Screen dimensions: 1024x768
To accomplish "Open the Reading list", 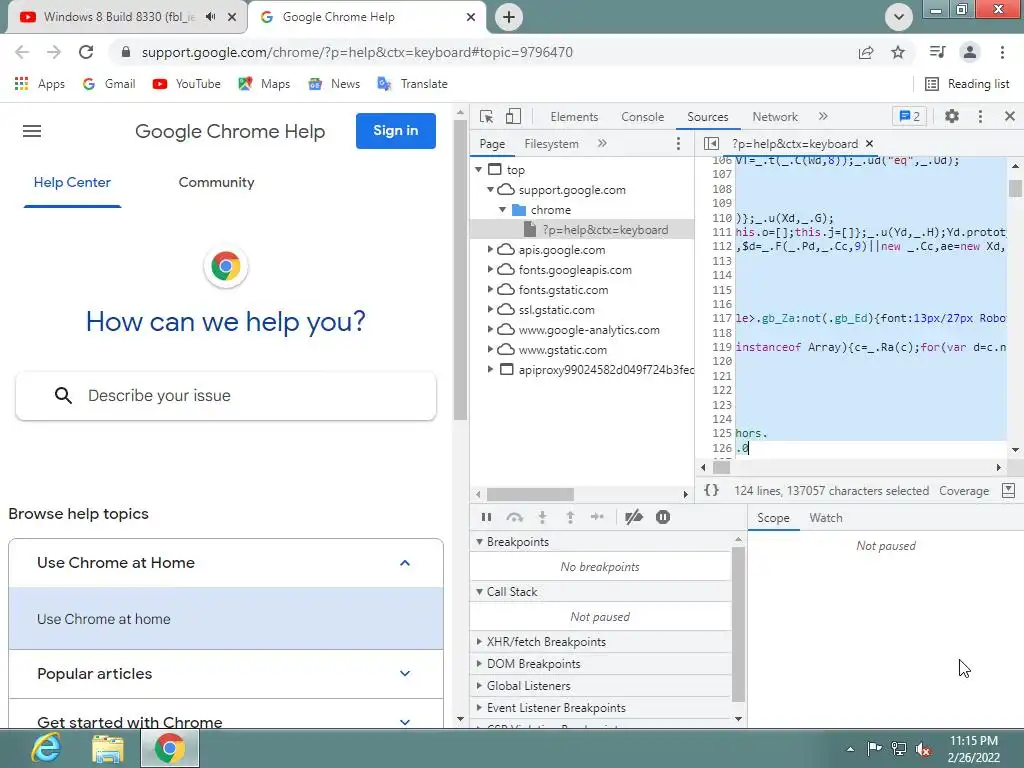I will [967, 84].
